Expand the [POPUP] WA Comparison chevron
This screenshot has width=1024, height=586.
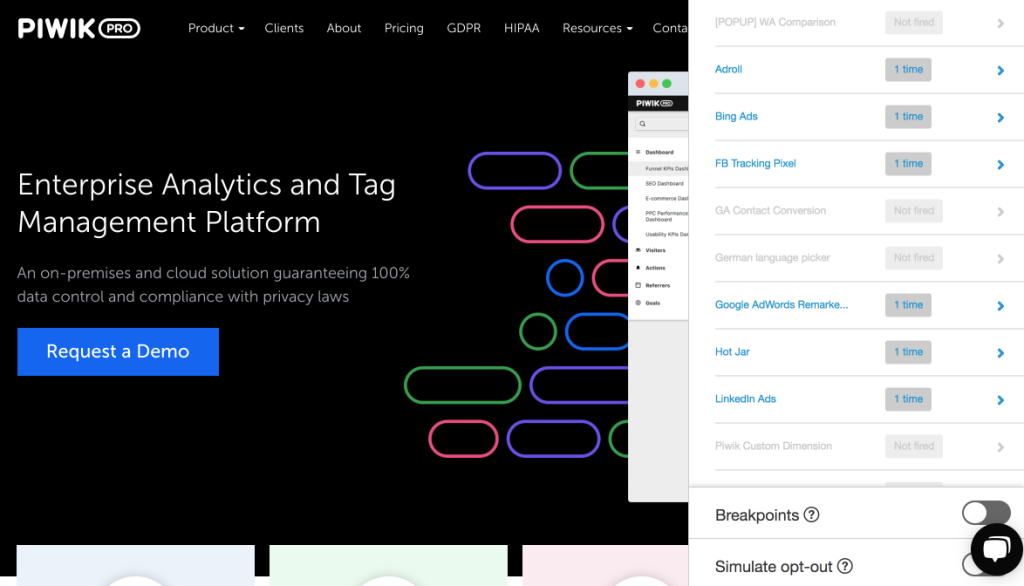point(1000,23)
